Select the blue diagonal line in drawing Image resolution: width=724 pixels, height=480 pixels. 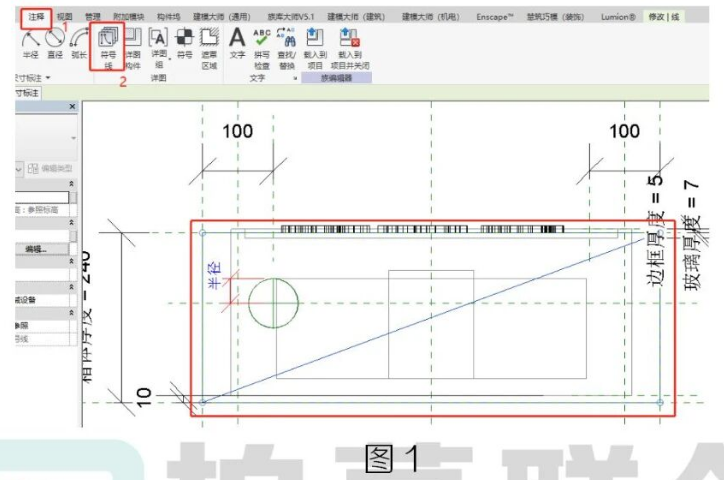(424, 319)
